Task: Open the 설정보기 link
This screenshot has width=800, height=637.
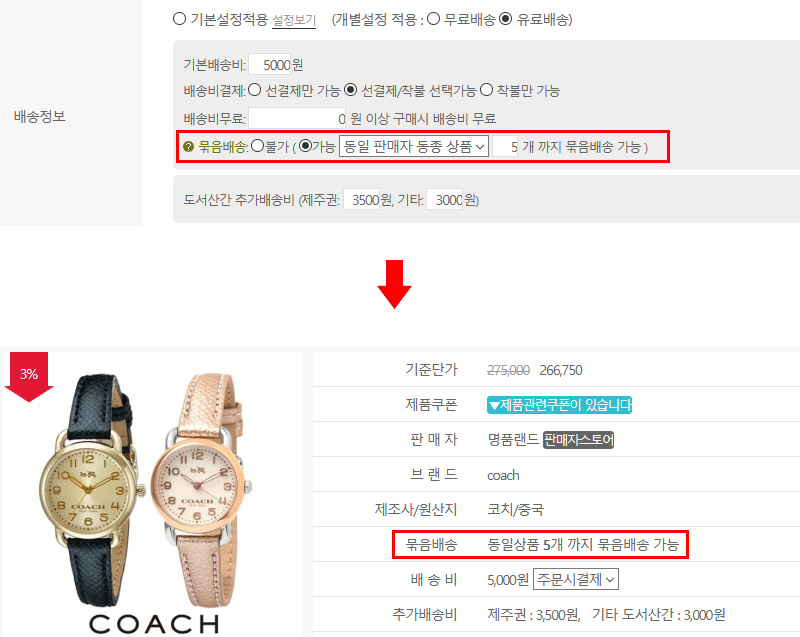Action: pyautogui.click(x=294, y=21)
